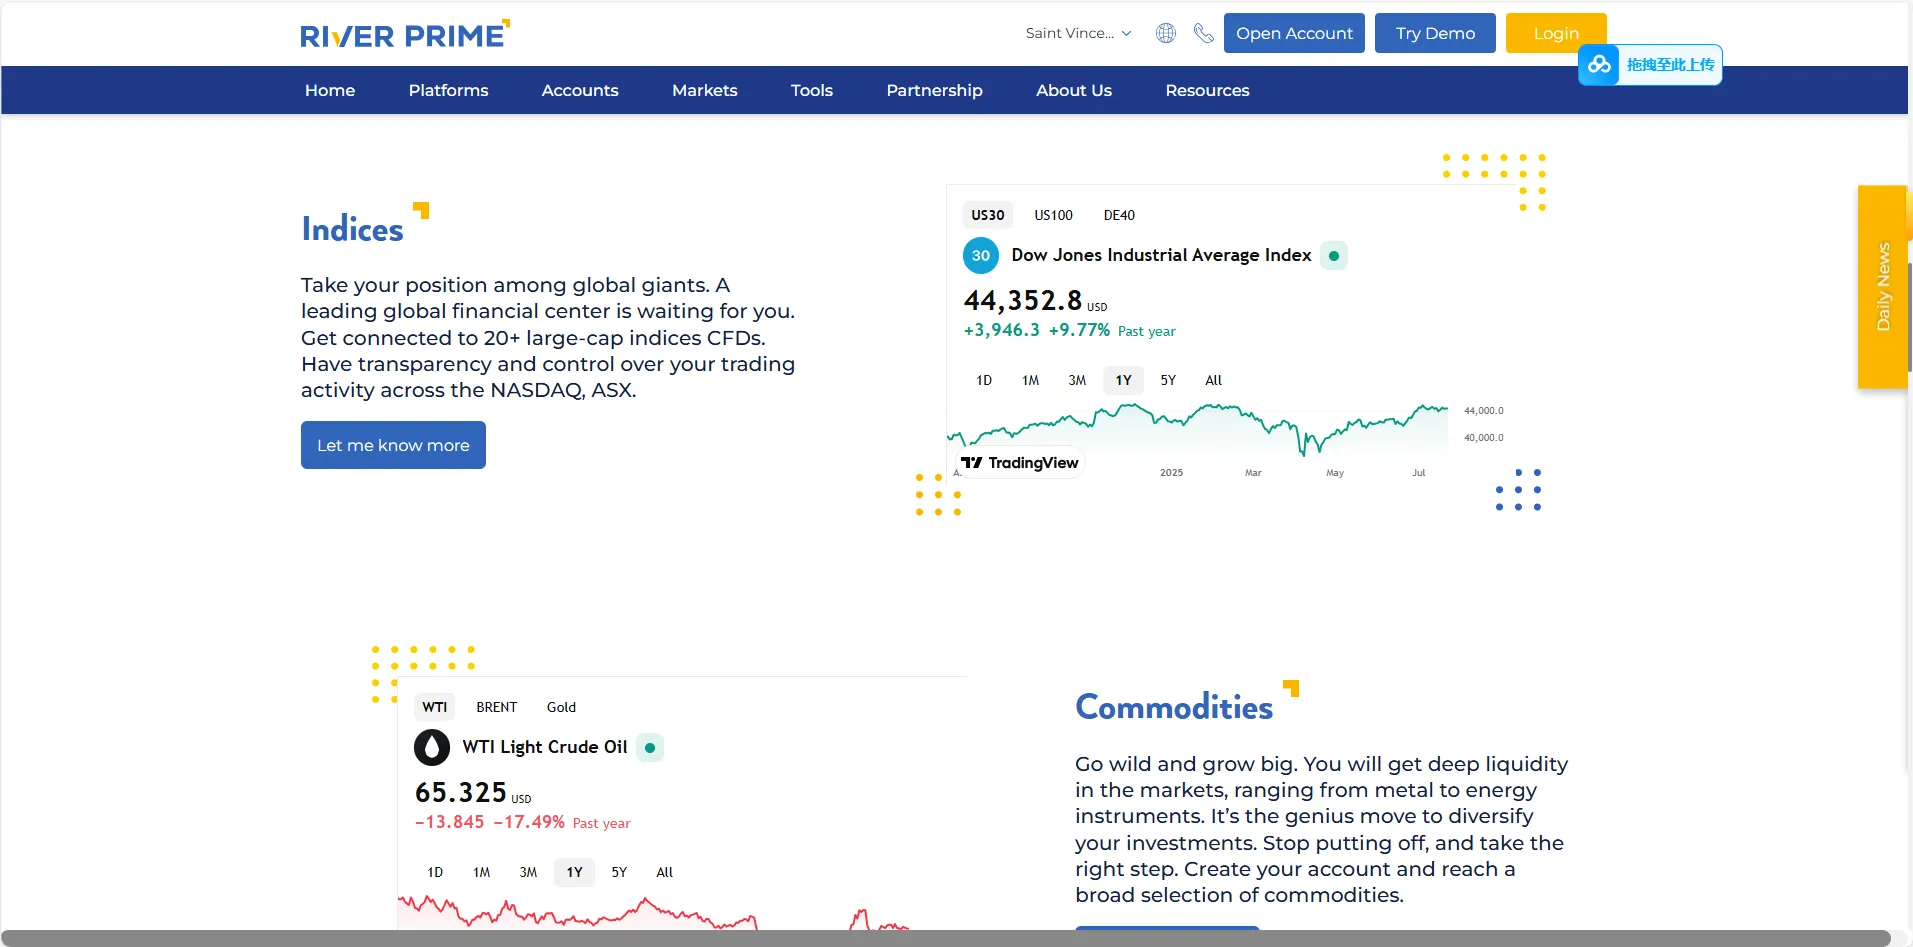1913x947 pixels.
Task: Click the Login button
Action: (1556, 33)
